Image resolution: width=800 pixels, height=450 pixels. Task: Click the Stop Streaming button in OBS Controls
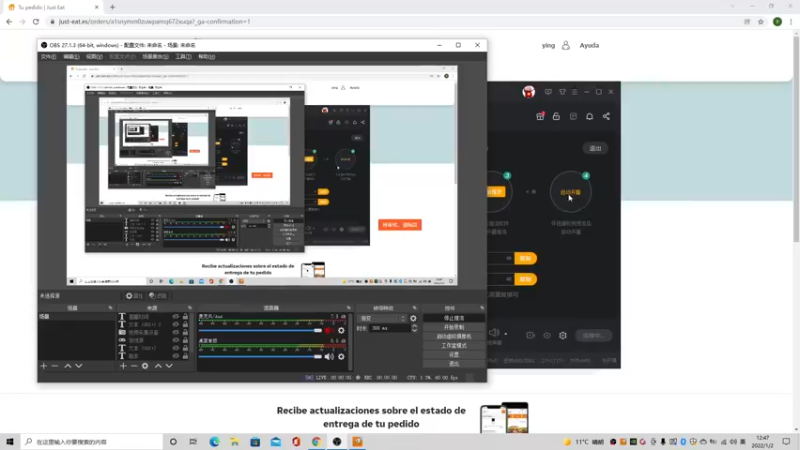454,318
